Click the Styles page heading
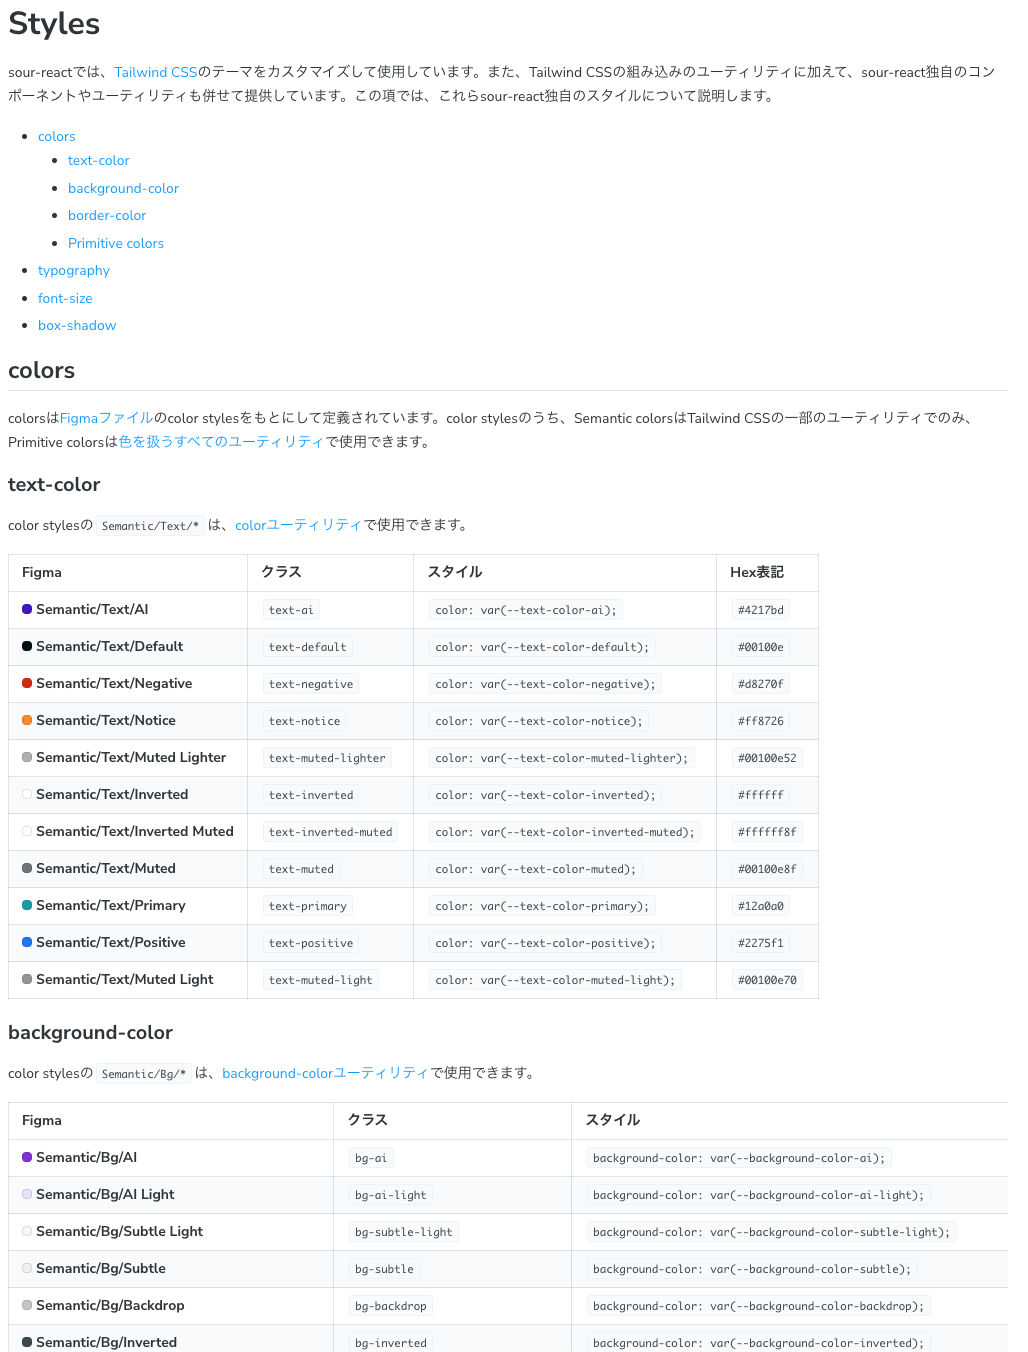This screenshot has width=1028, height=1352. [54, 24]
